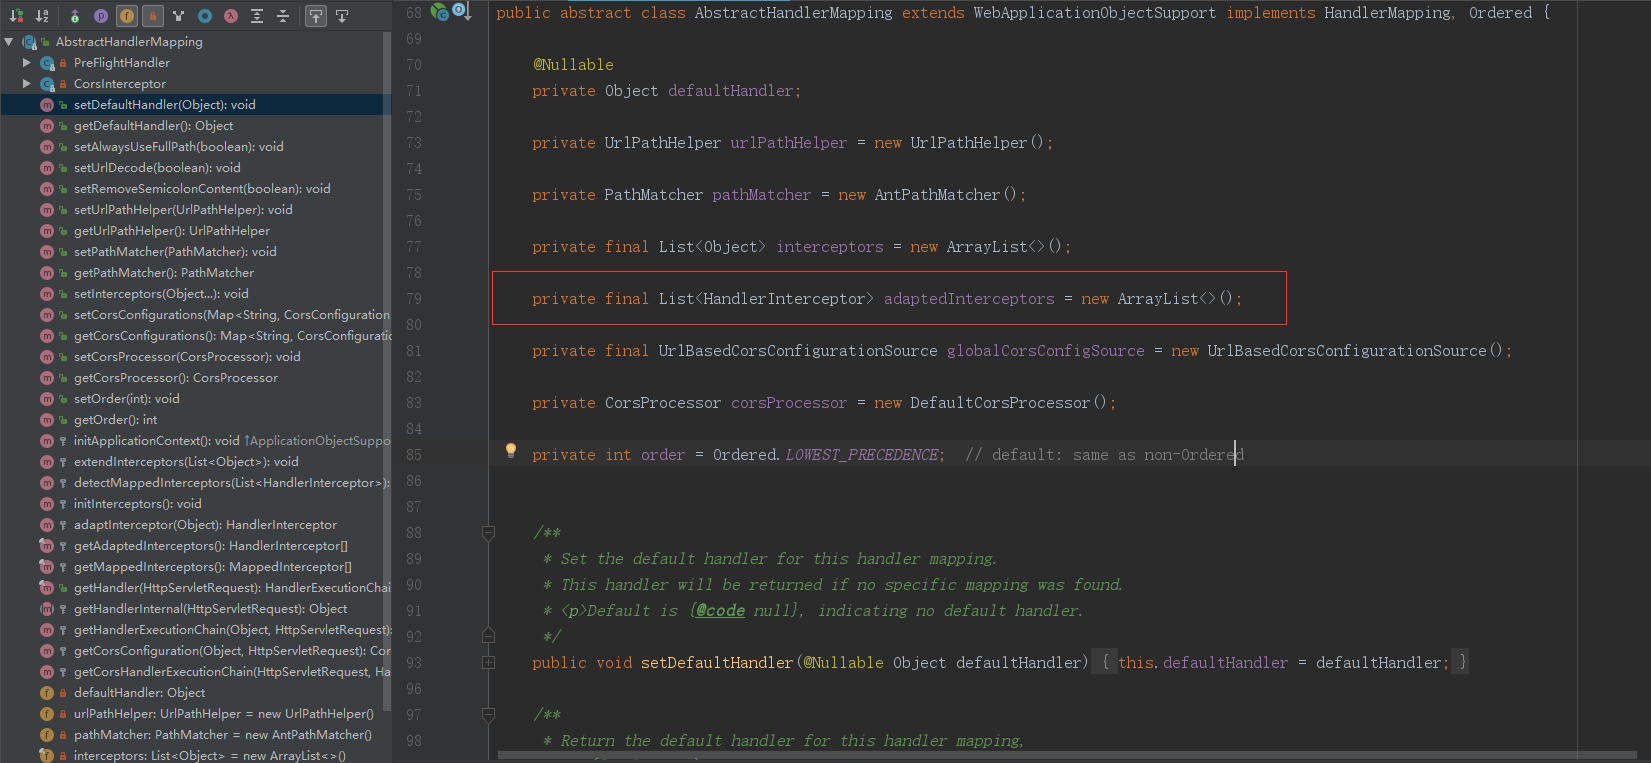Toggle Show Anonymous Classes blue circle icon
The height and width of the screenshot is (763, 1651).
[205, 16]
